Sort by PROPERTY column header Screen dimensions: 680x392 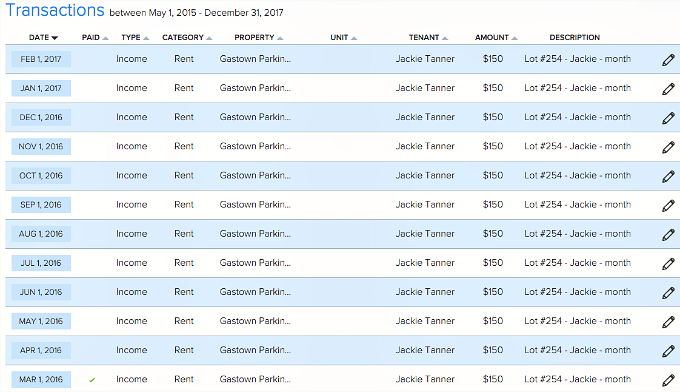coord(258,37)
